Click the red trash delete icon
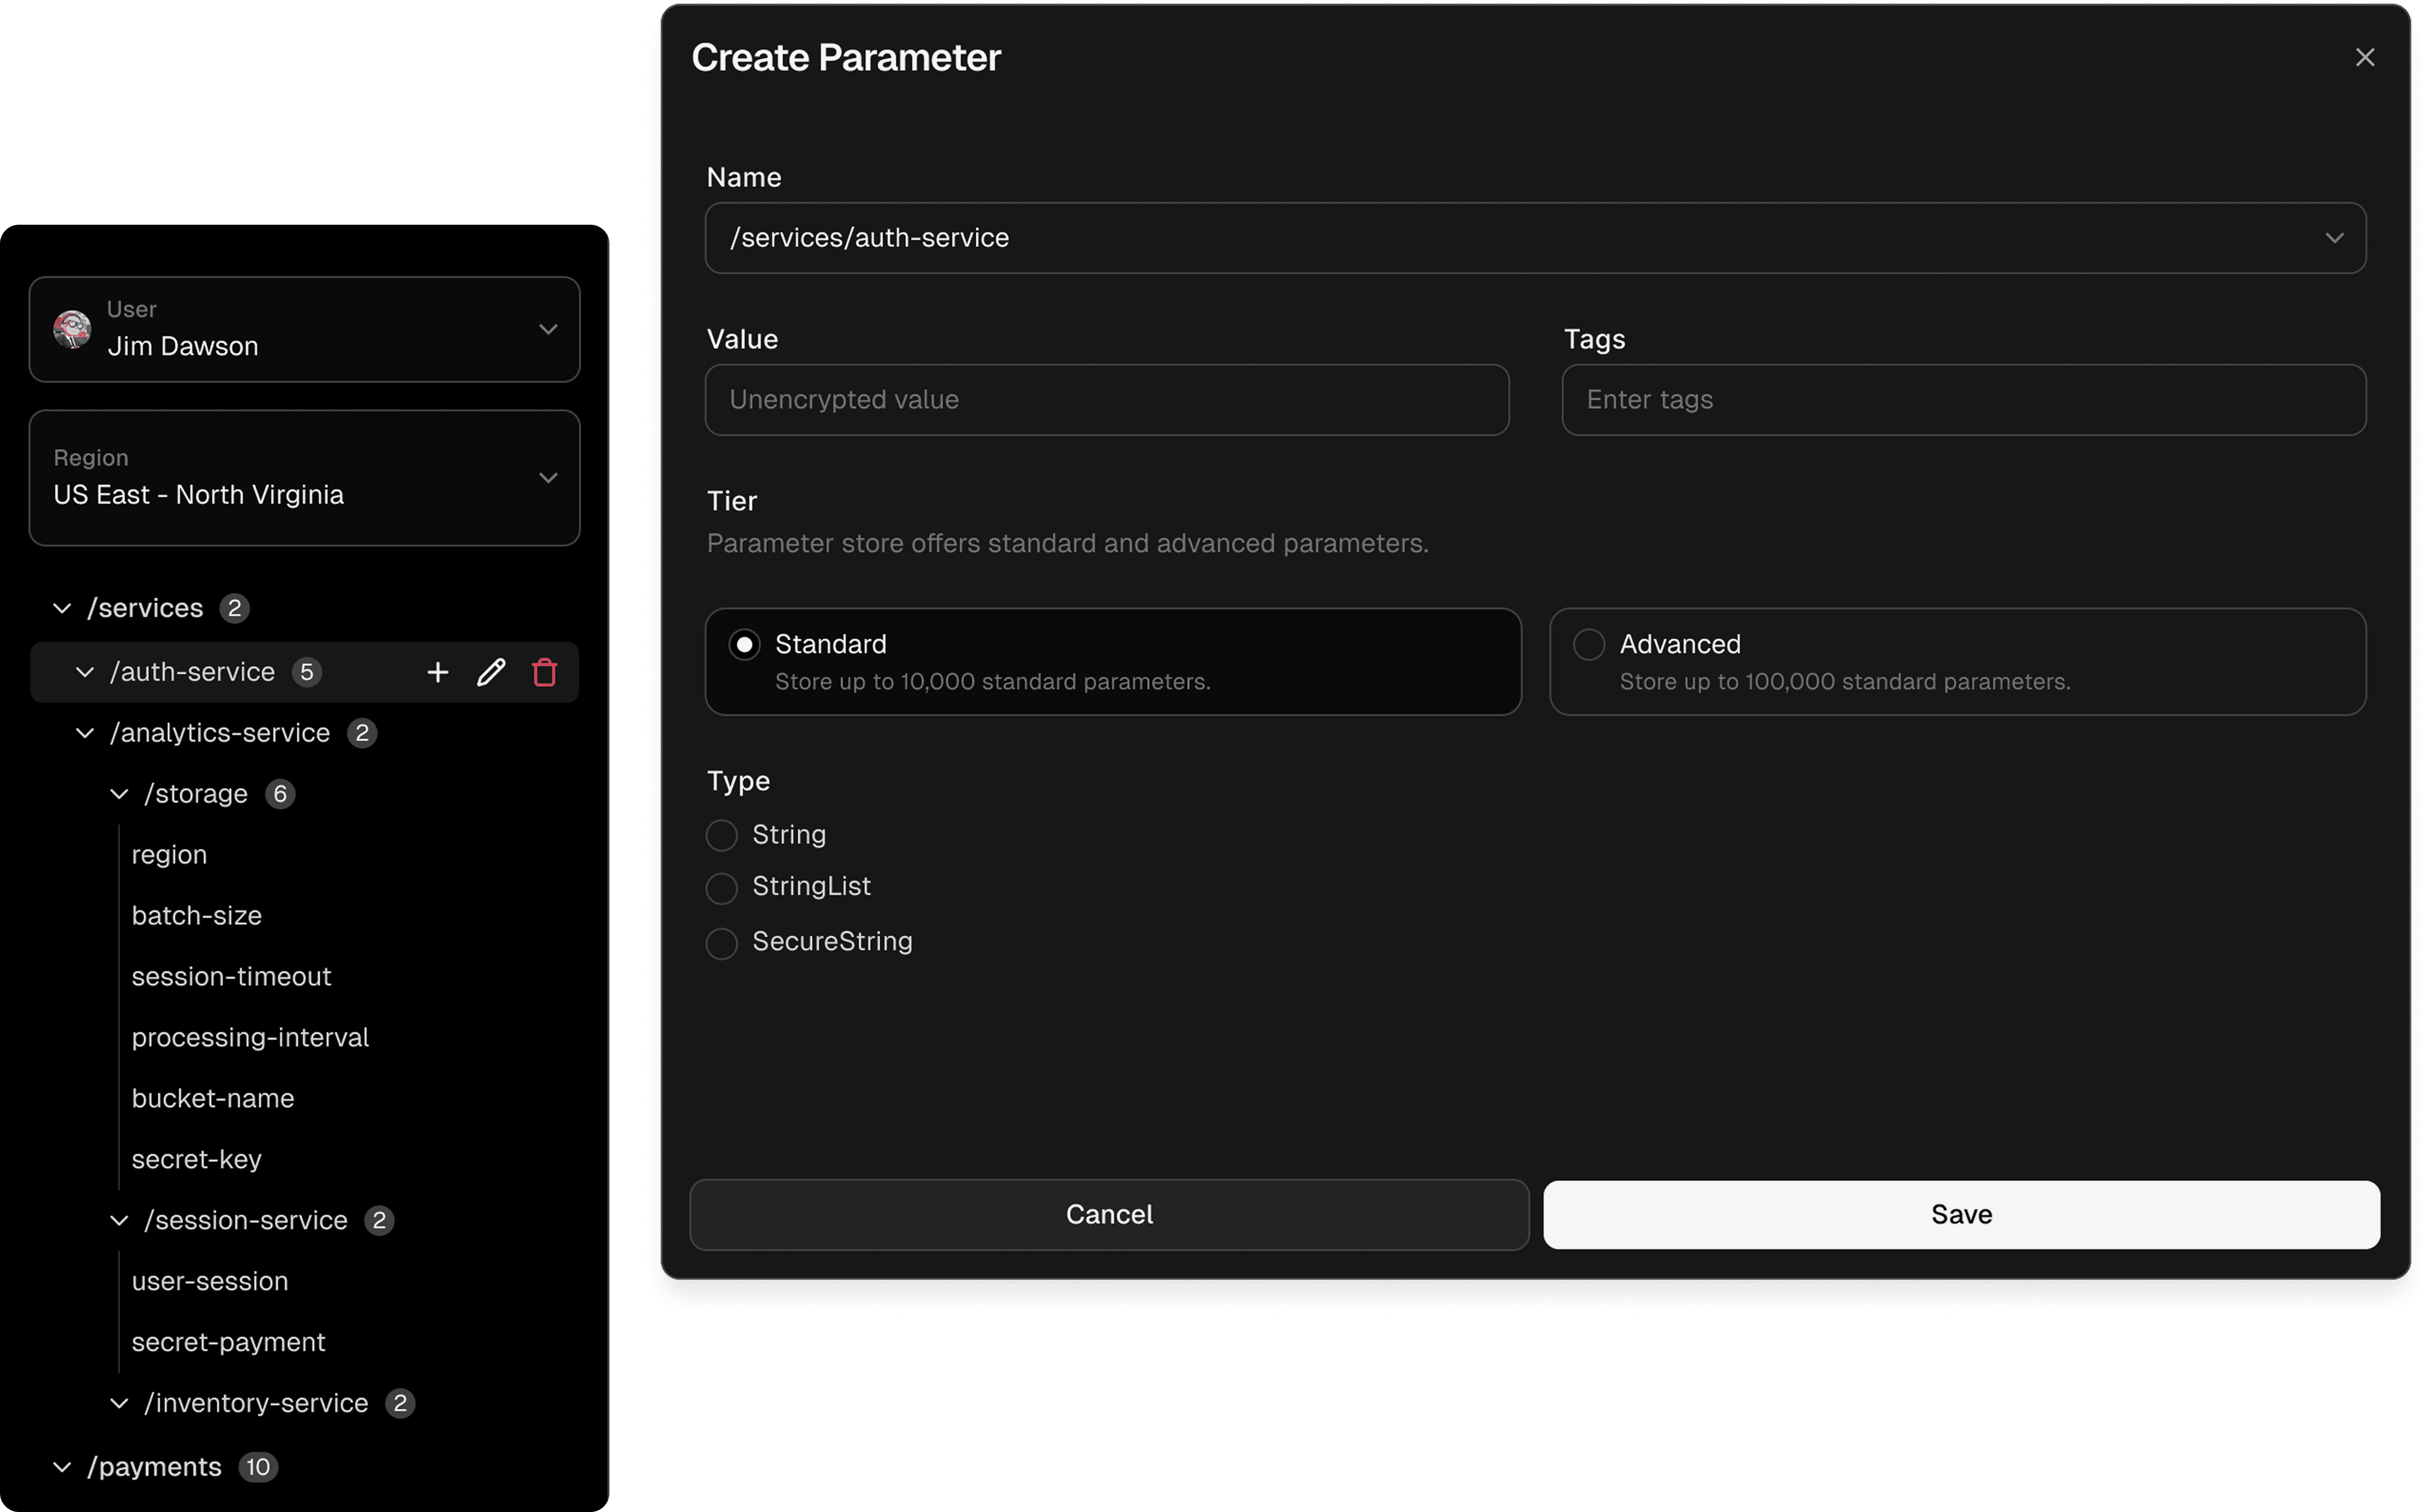The height and width of the screenshot is (1512, 2434). 544,672
